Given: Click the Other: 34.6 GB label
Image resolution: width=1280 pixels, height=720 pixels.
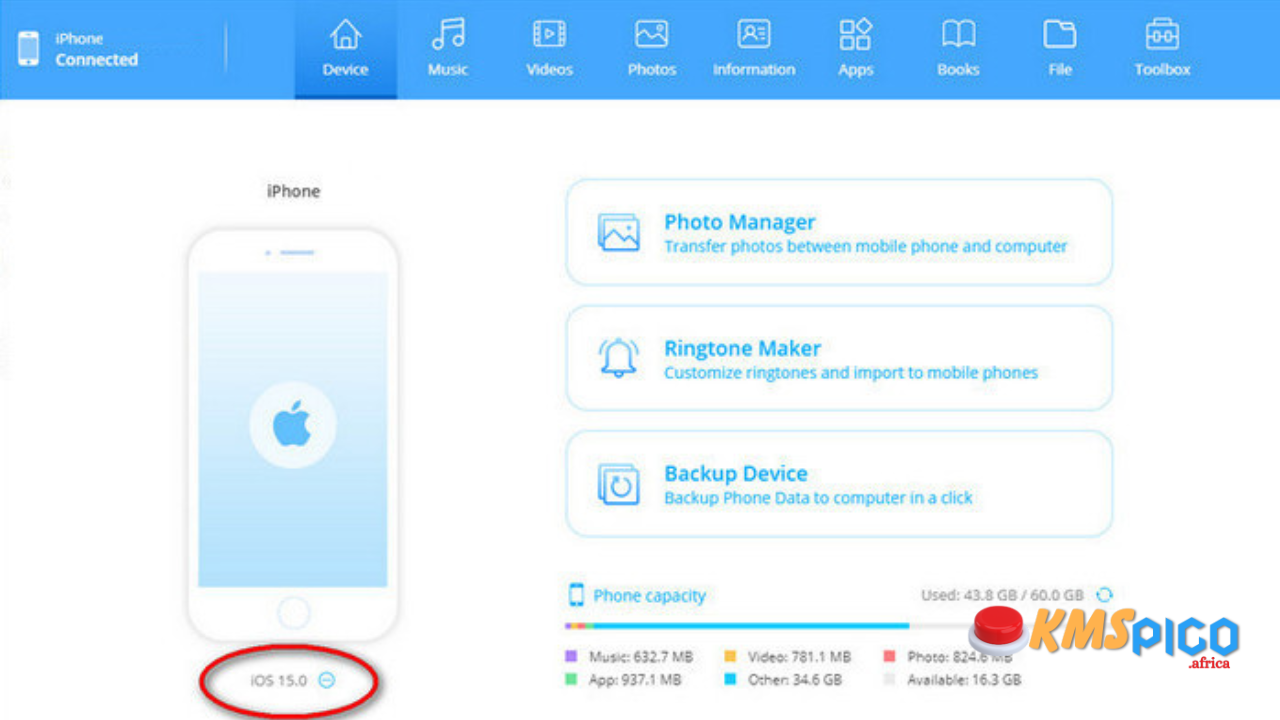Looking at the screenshot, I should tap(795, 680).
